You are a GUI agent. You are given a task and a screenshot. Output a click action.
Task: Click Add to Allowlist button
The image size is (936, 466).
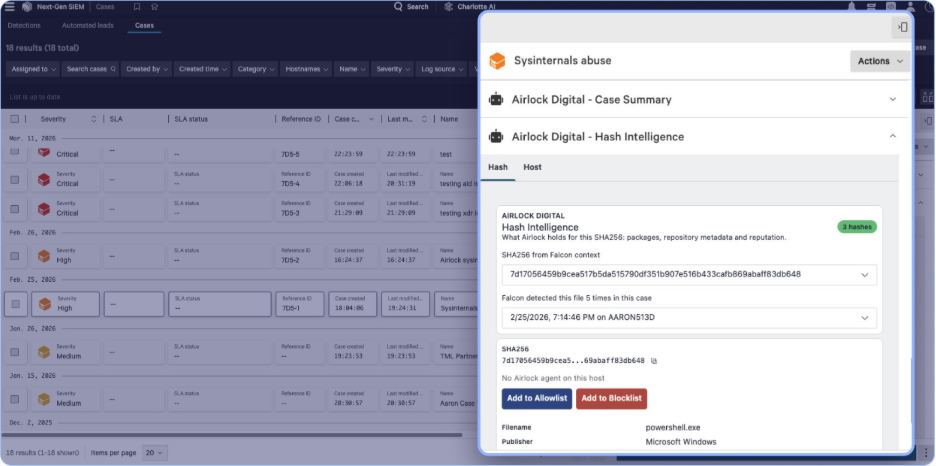(537, 399)
